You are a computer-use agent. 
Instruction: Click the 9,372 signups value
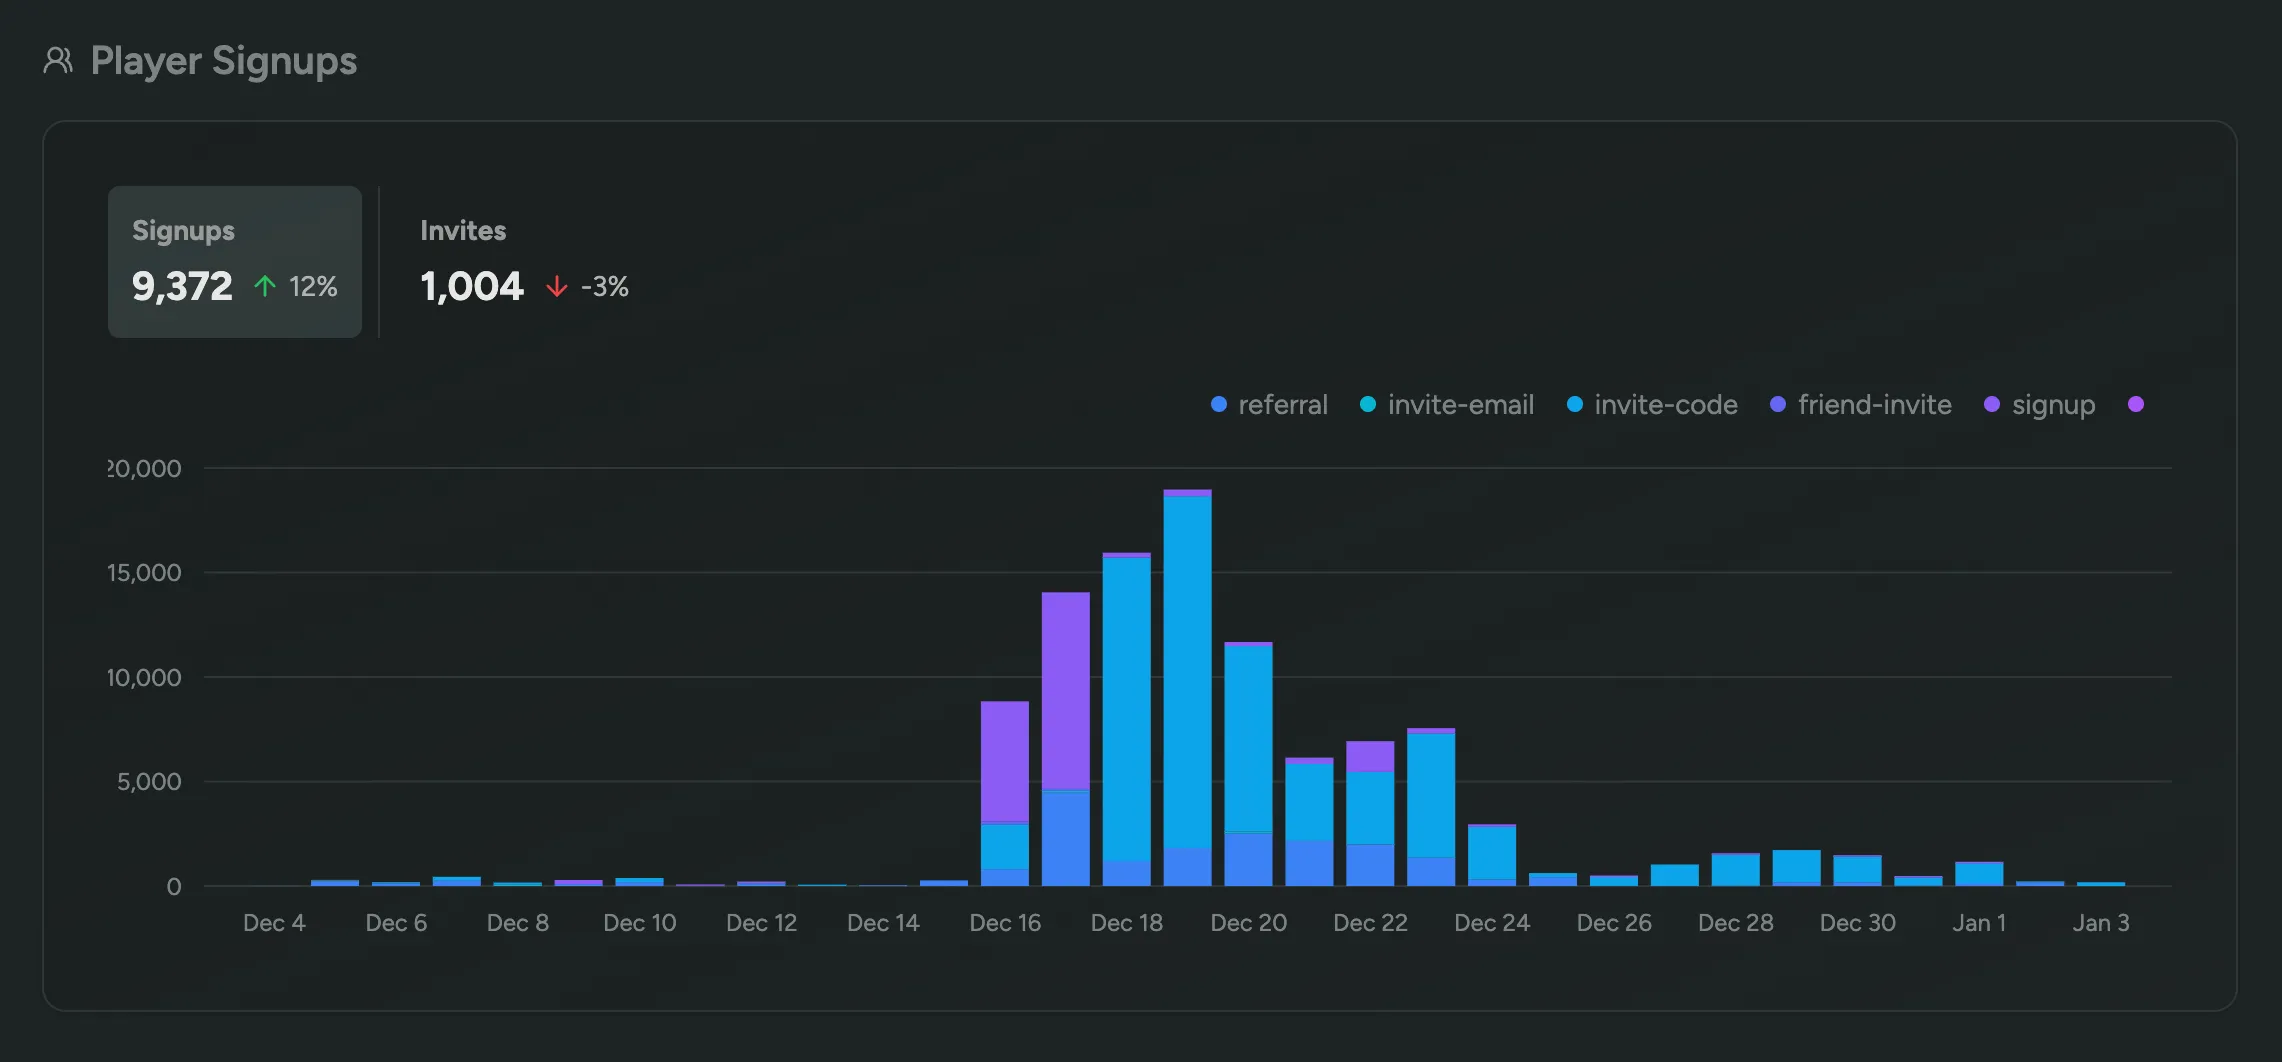(x=181, y=287)
